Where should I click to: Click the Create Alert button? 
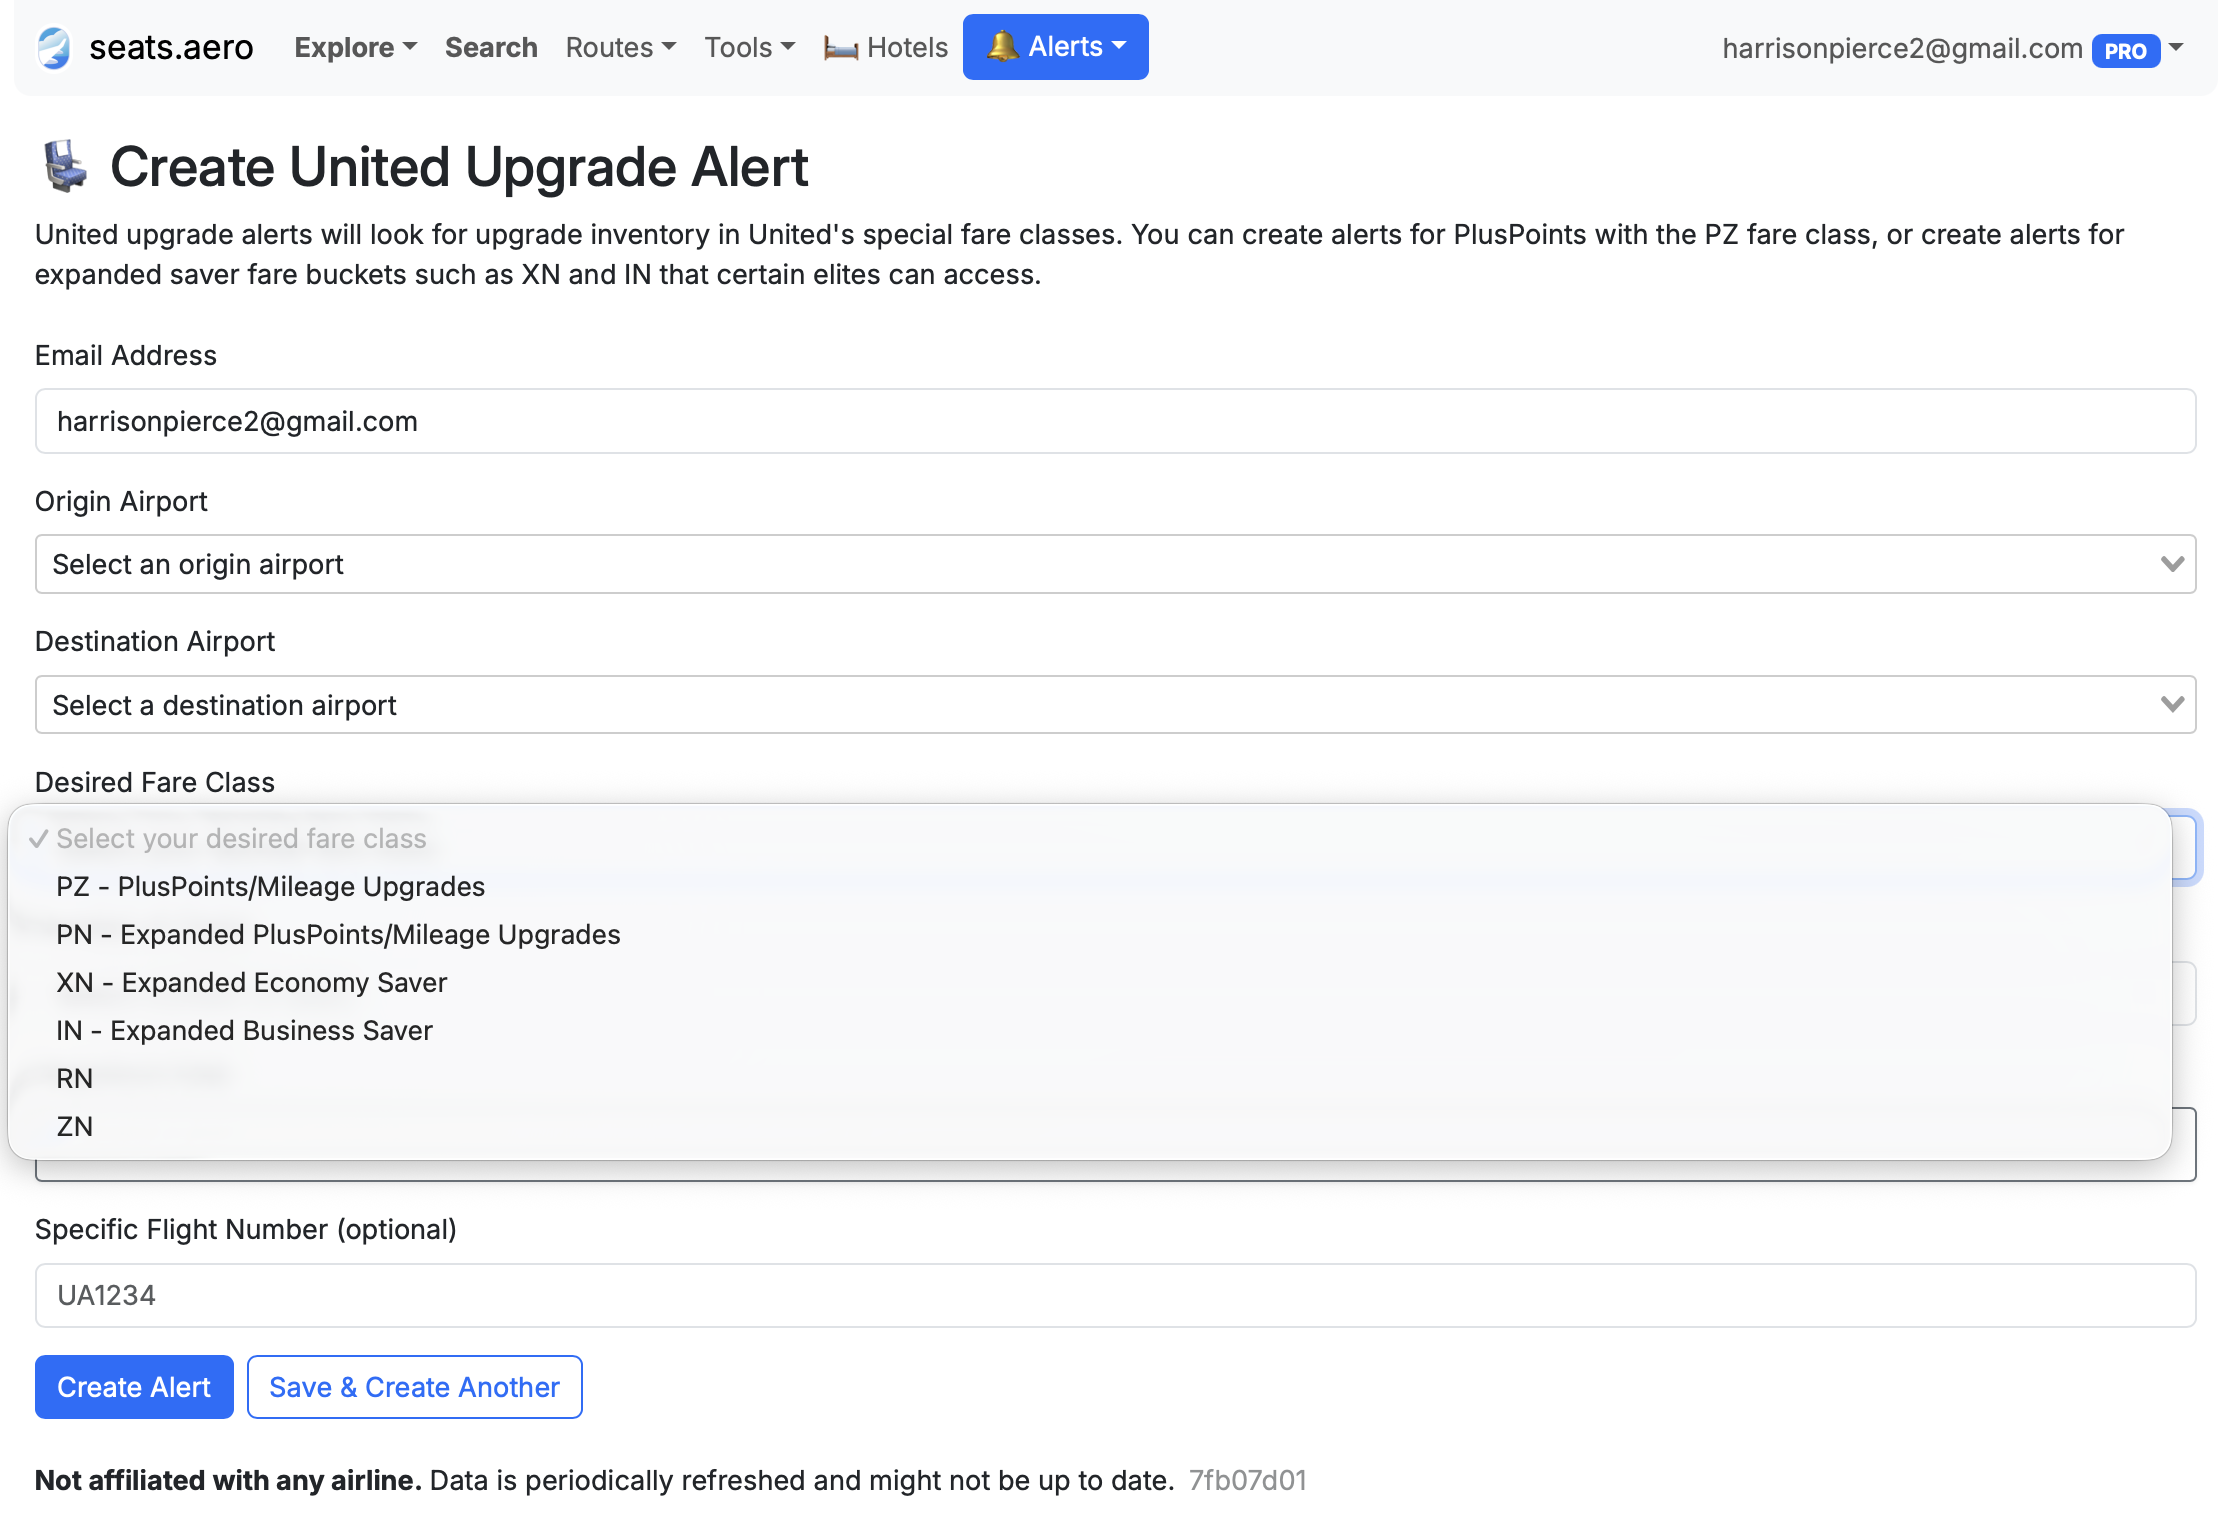[x=134, y=1387]
